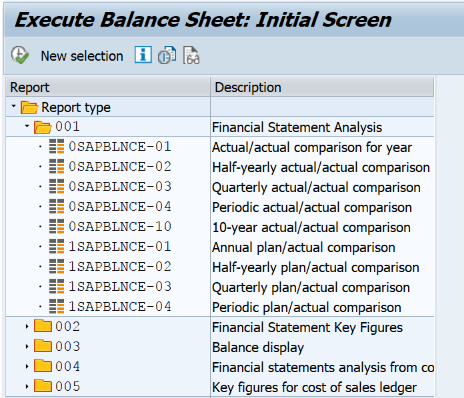Click the report documentation icon with clock
The height and width of the screenshot is (398, 464).
(x=167, y=55)
